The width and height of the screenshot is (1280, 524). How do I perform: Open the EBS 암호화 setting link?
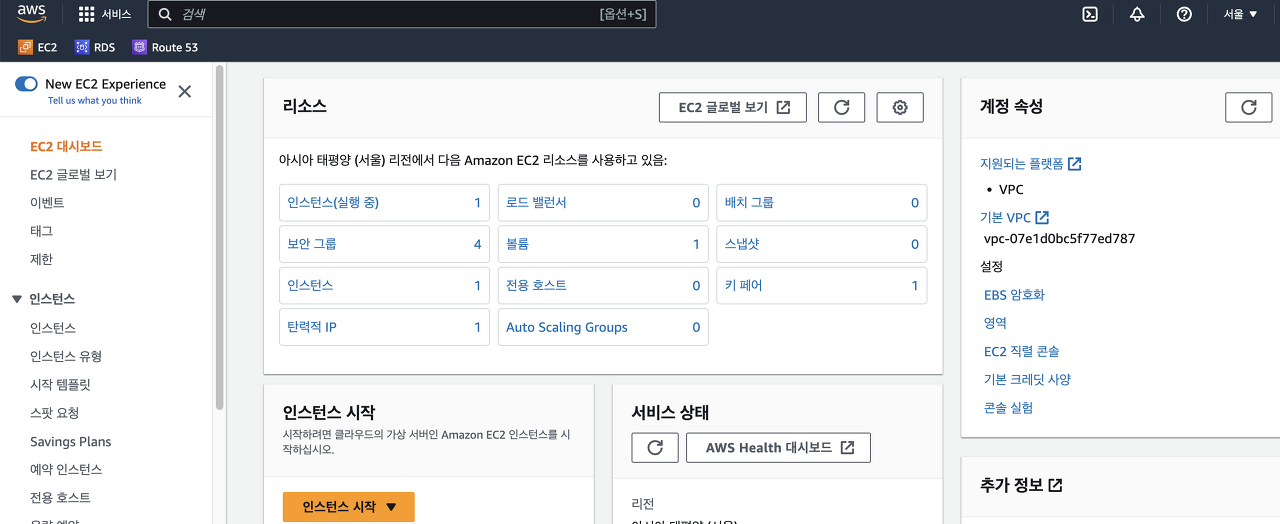[1014, 295]
